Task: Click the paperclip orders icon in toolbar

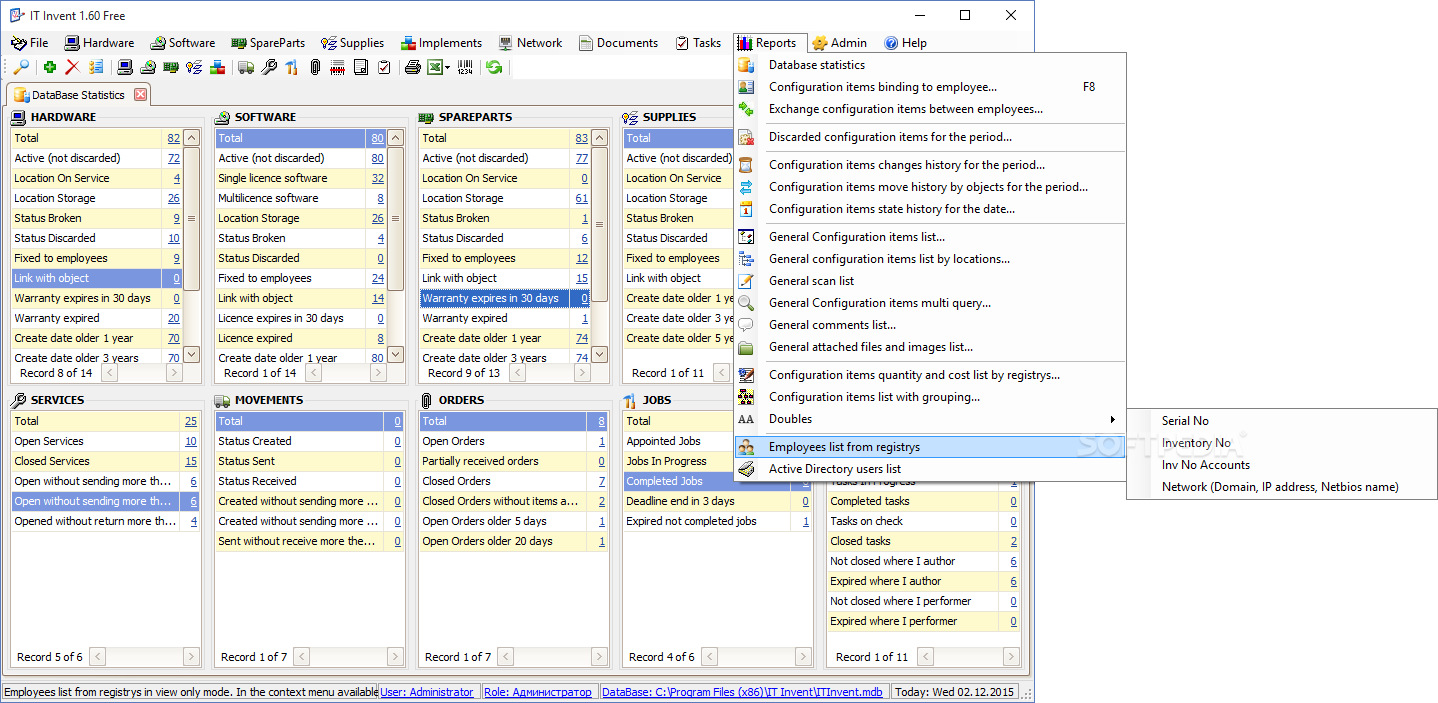Action: coord(315,67)
